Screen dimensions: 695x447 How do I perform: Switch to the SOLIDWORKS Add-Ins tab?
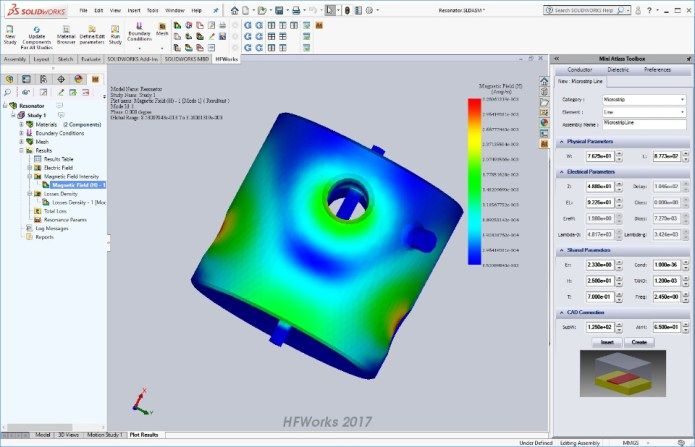pyautogui.click(x=133, y=59)
